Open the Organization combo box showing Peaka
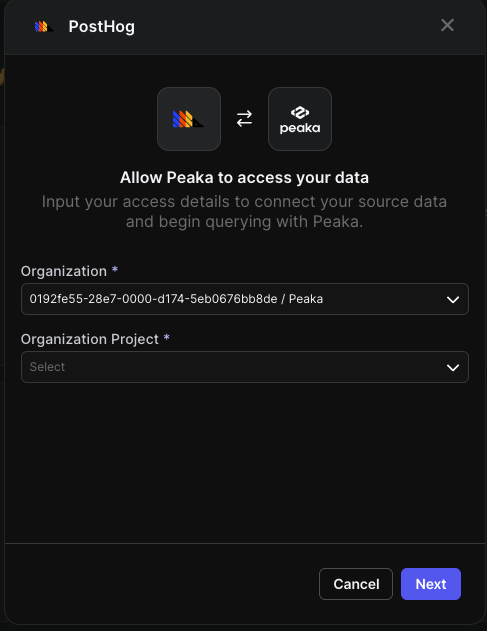This screenshot has height=631, width=487. tap(245, 299)
